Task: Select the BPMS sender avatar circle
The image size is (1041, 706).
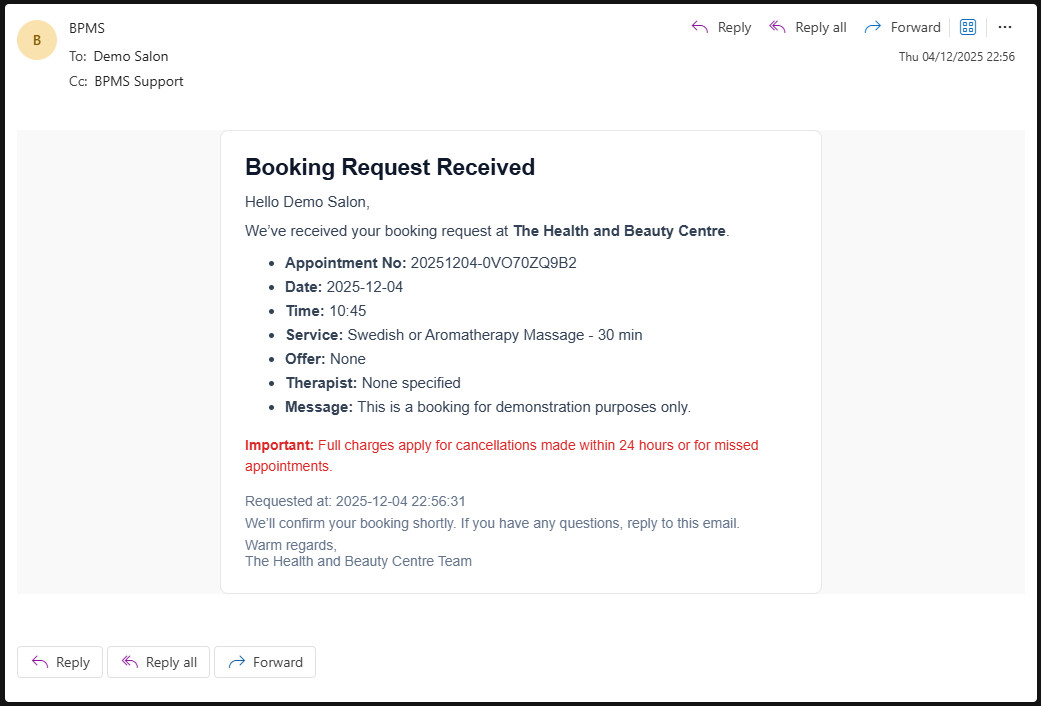Action: [x=37, y=40]
